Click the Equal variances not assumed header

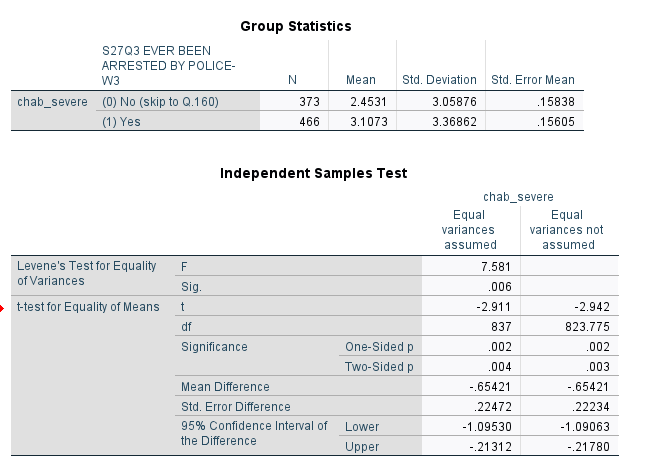click(567, 230)
